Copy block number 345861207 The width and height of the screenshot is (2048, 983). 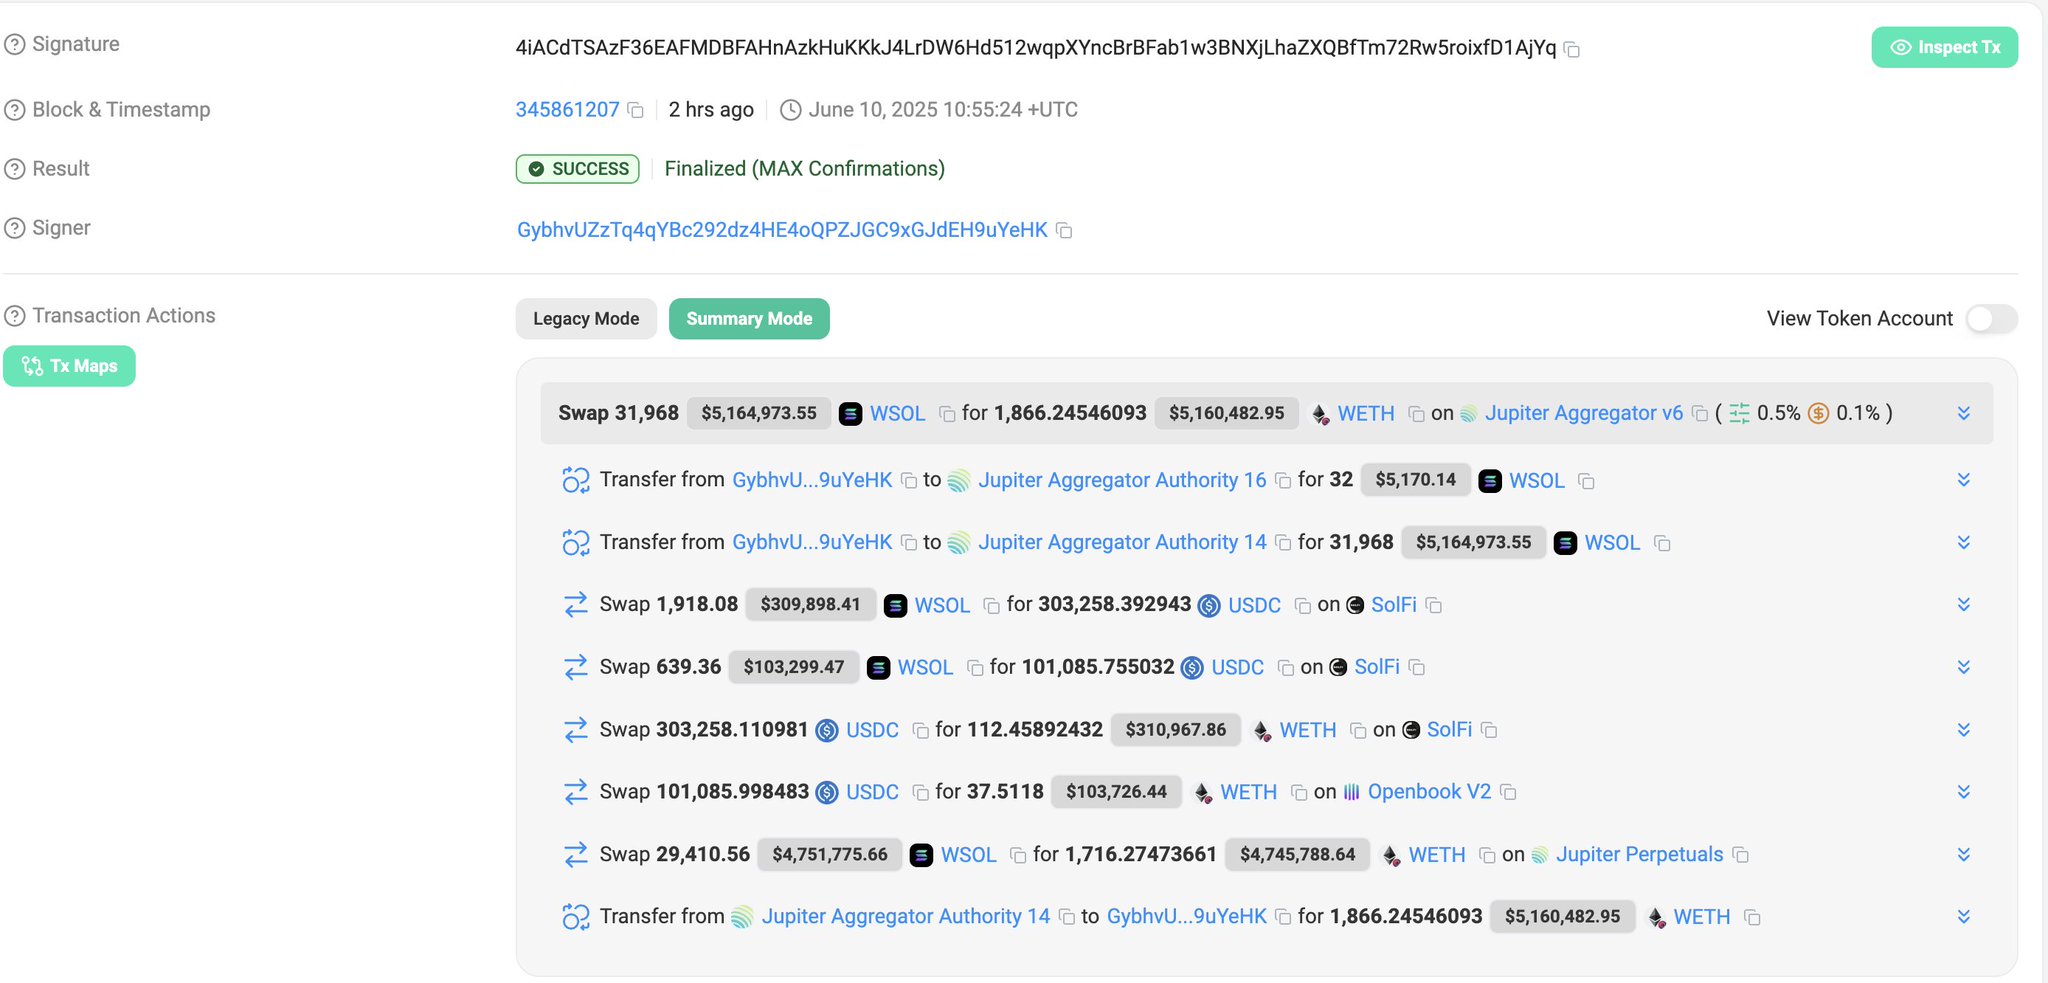pyautogui.click(x=635, y=110)
